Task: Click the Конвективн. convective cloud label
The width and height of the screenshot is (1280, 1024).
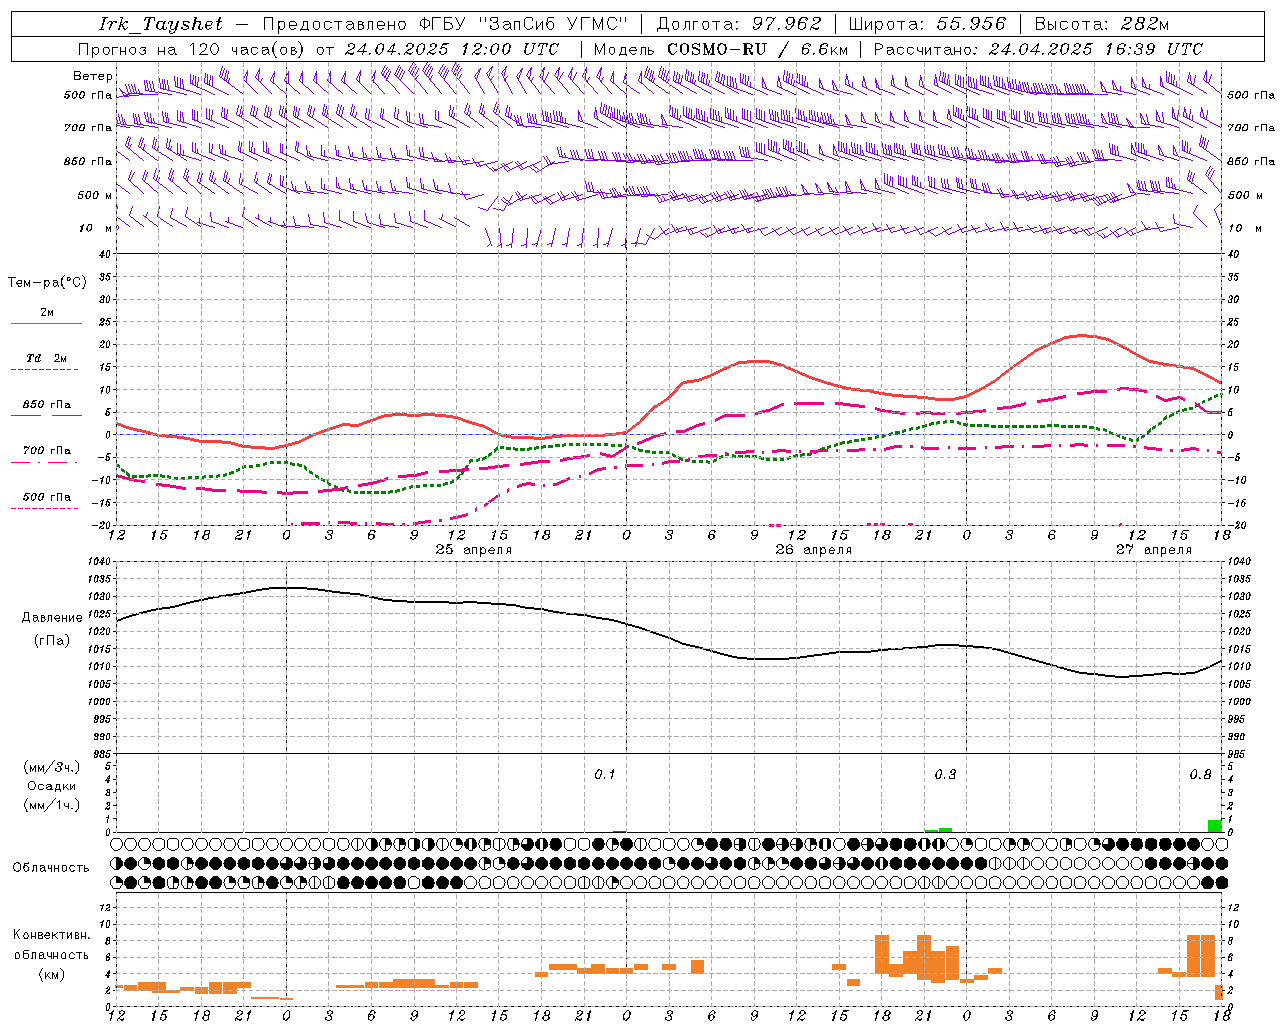Action: point(52,935)
